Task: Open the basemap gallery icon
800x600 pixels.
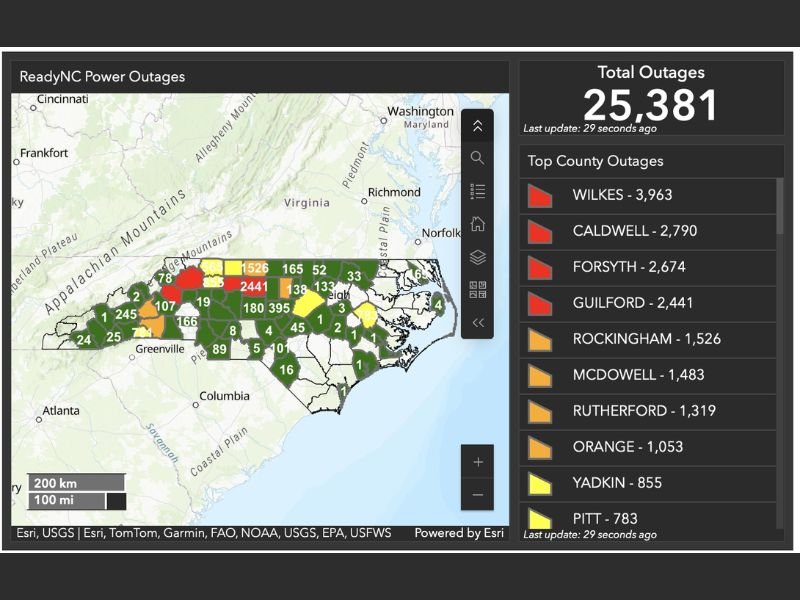Action: (x=479, y=287)
